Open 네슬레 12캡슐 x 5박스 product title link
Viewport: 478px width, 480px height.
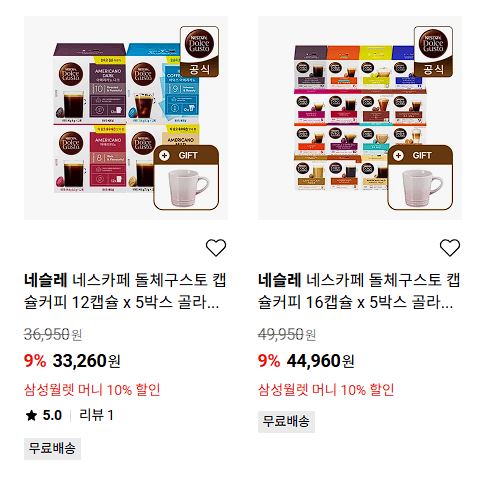point(125,291)
